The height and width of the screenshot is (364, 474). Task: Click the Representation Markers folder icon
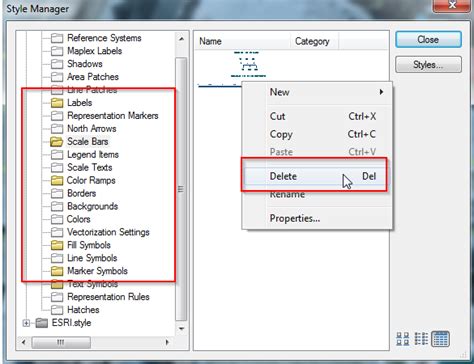click(57, 116)
